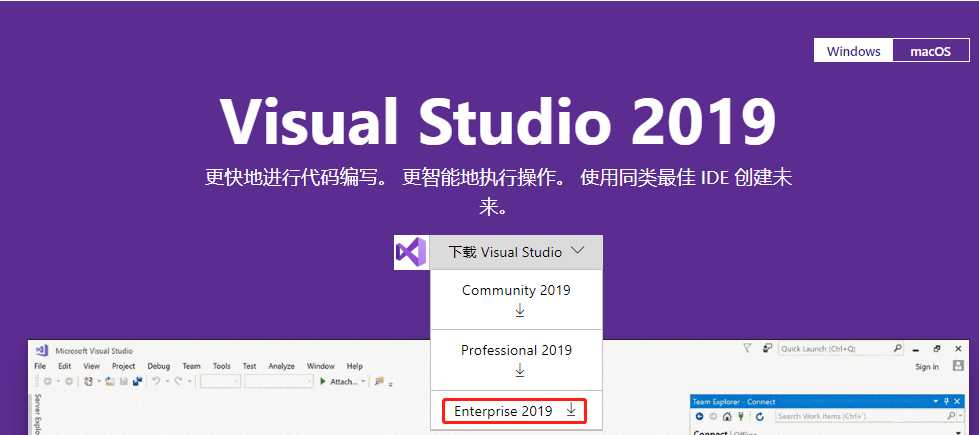Screen dimensions: 979x435
Task: Toggle the Team Explorer auto-hide pin
Action: point(947,401)
